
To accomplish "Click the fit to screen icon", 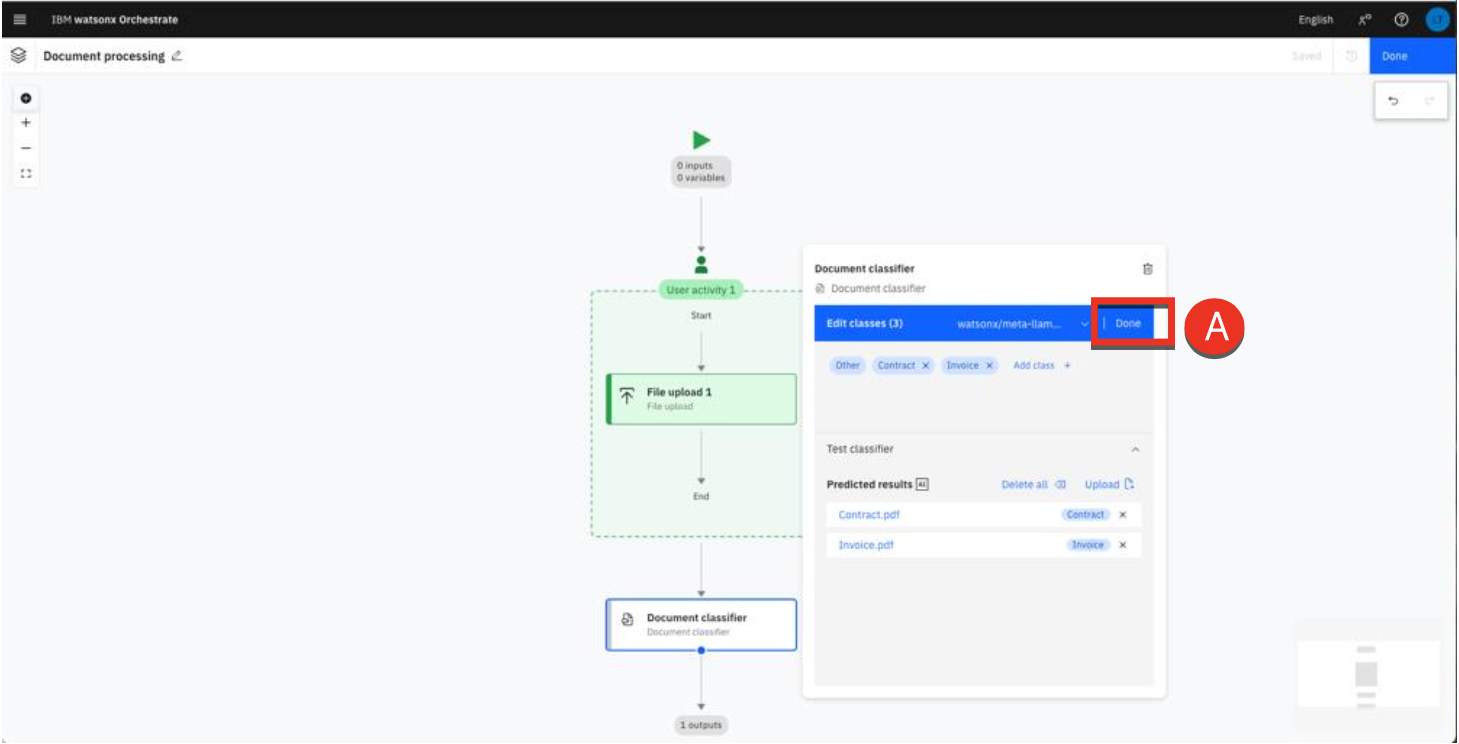I will [x=26, y=173].
